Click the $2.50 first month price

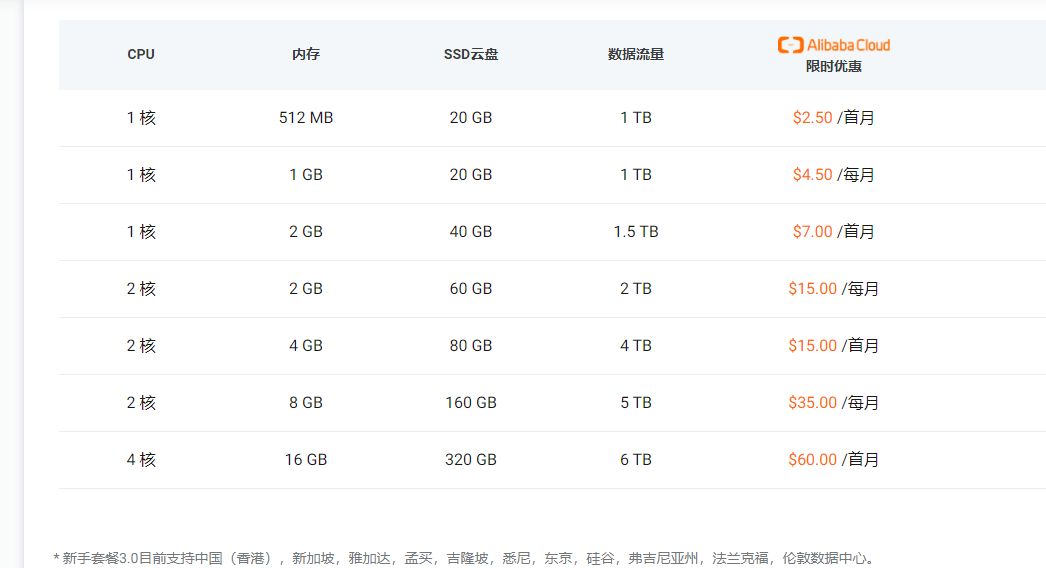[812, 118]
